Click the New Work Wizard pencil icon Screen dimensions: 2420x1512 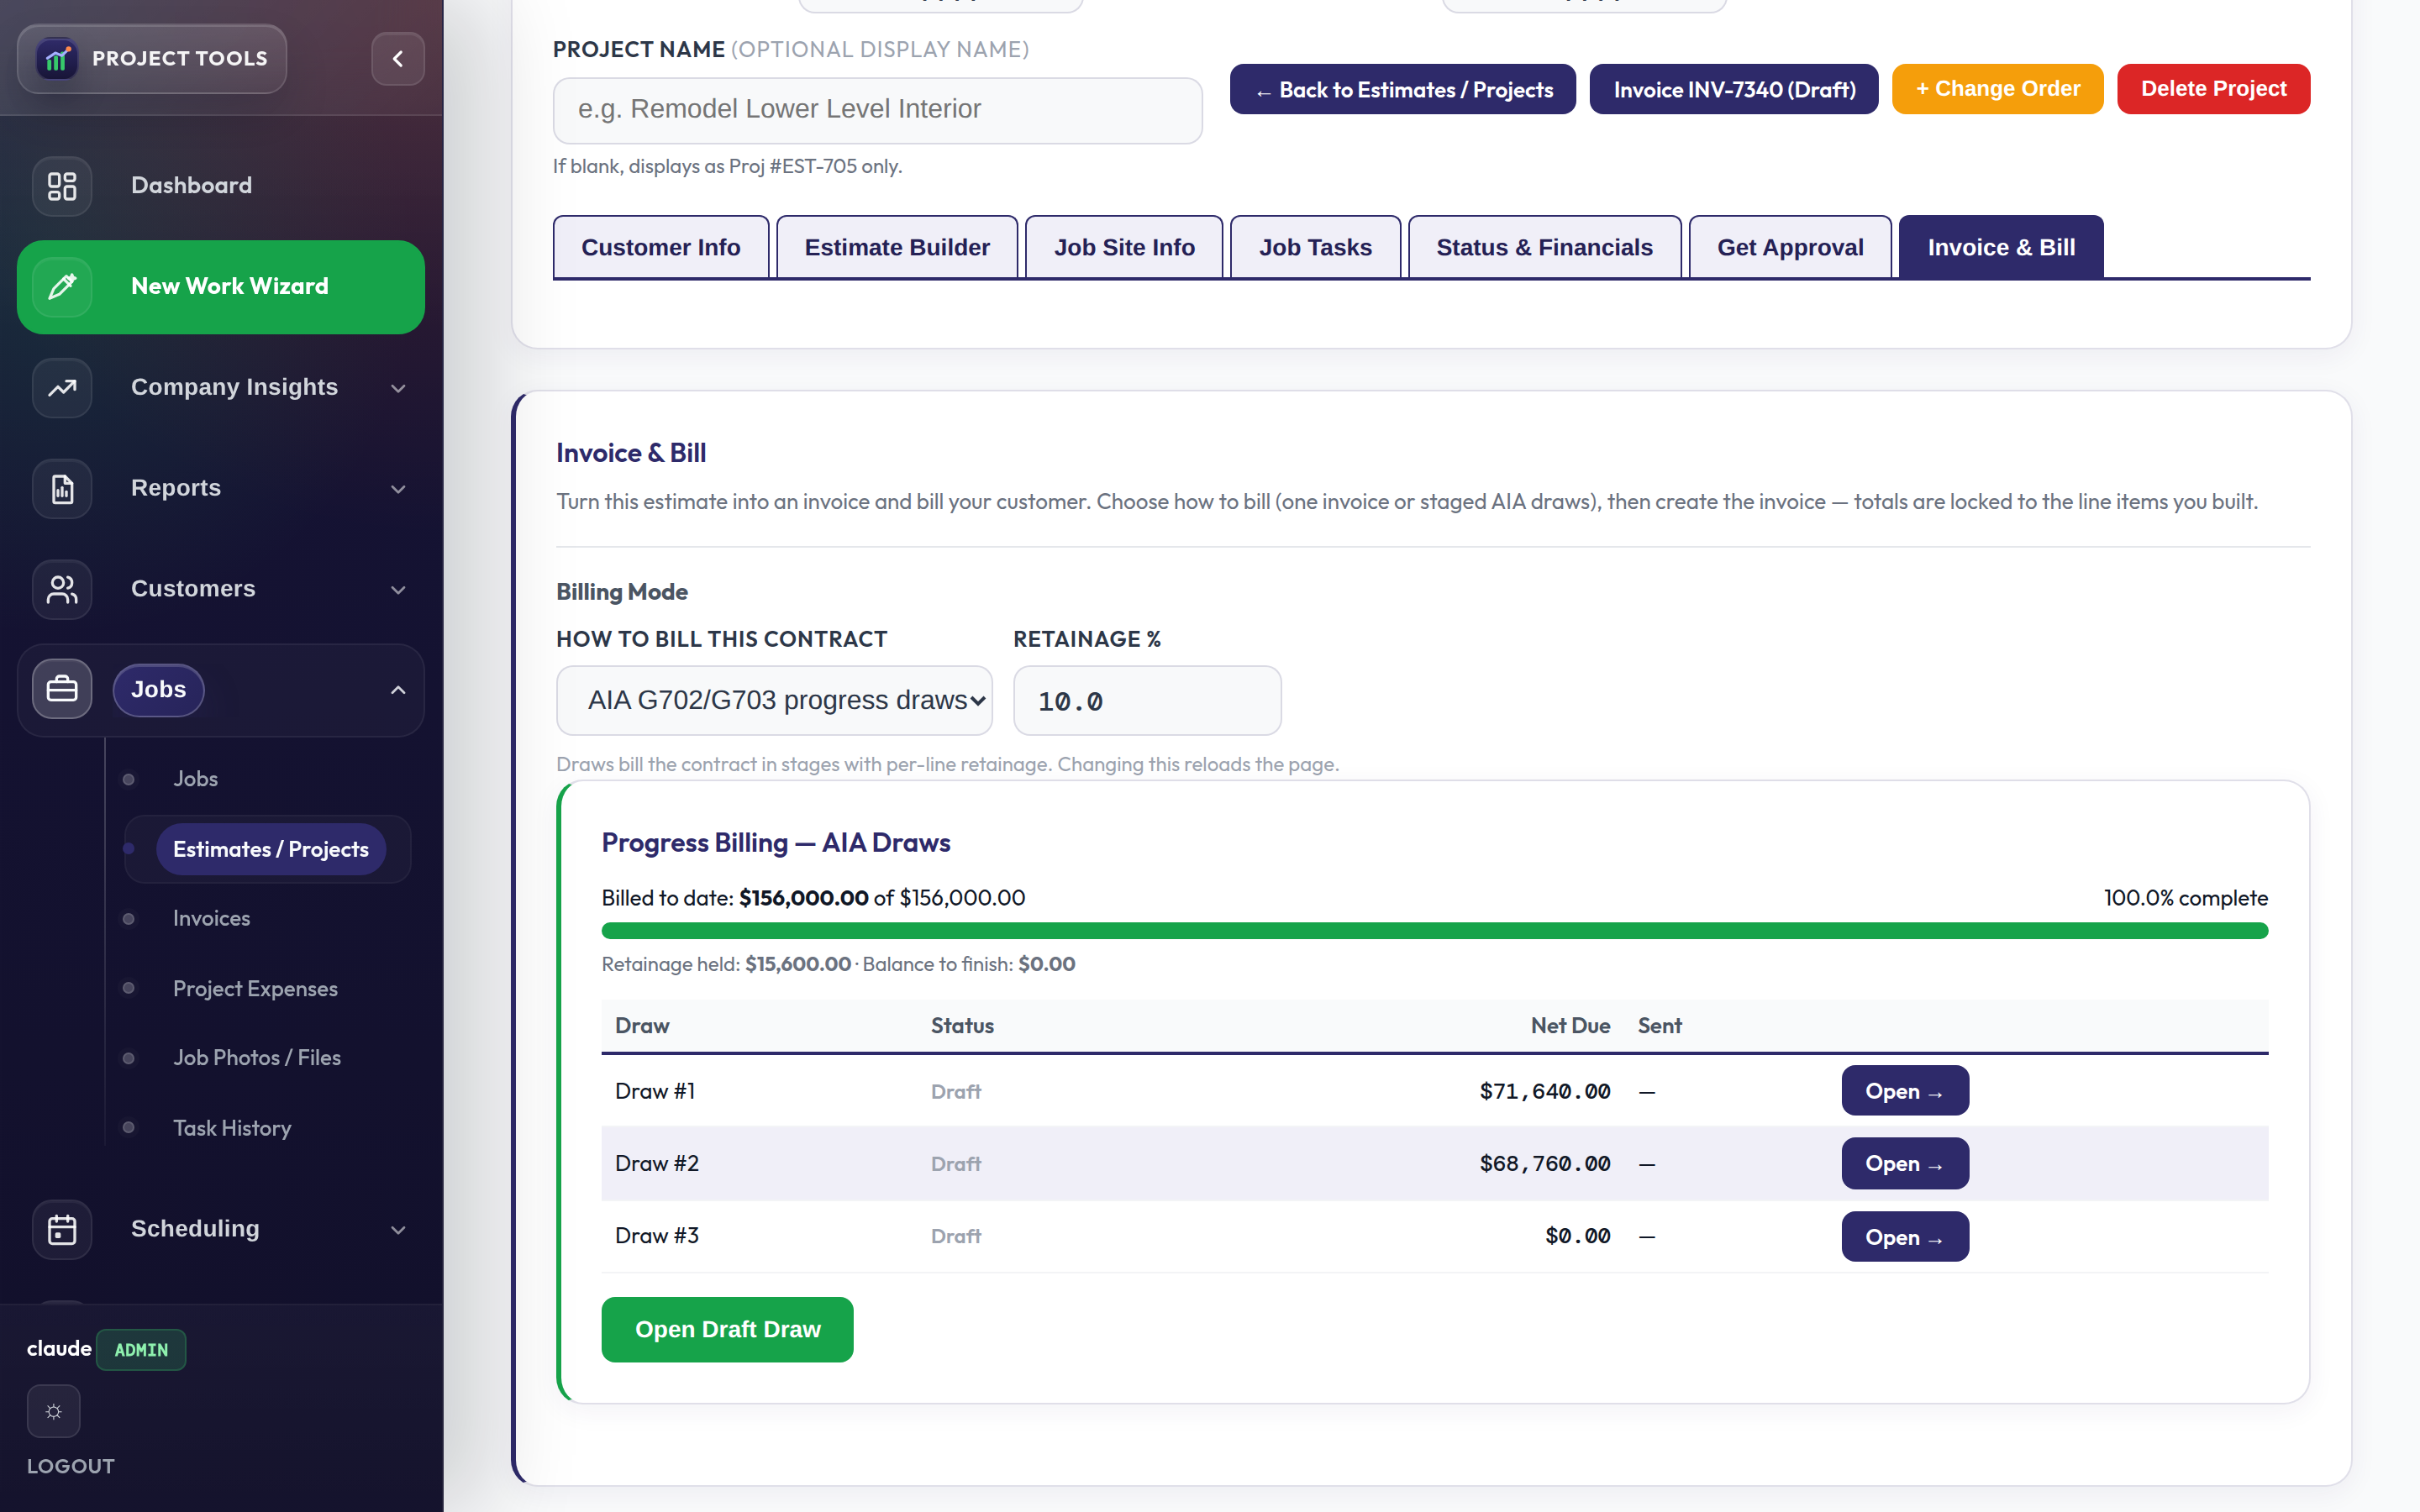(62, 287)
